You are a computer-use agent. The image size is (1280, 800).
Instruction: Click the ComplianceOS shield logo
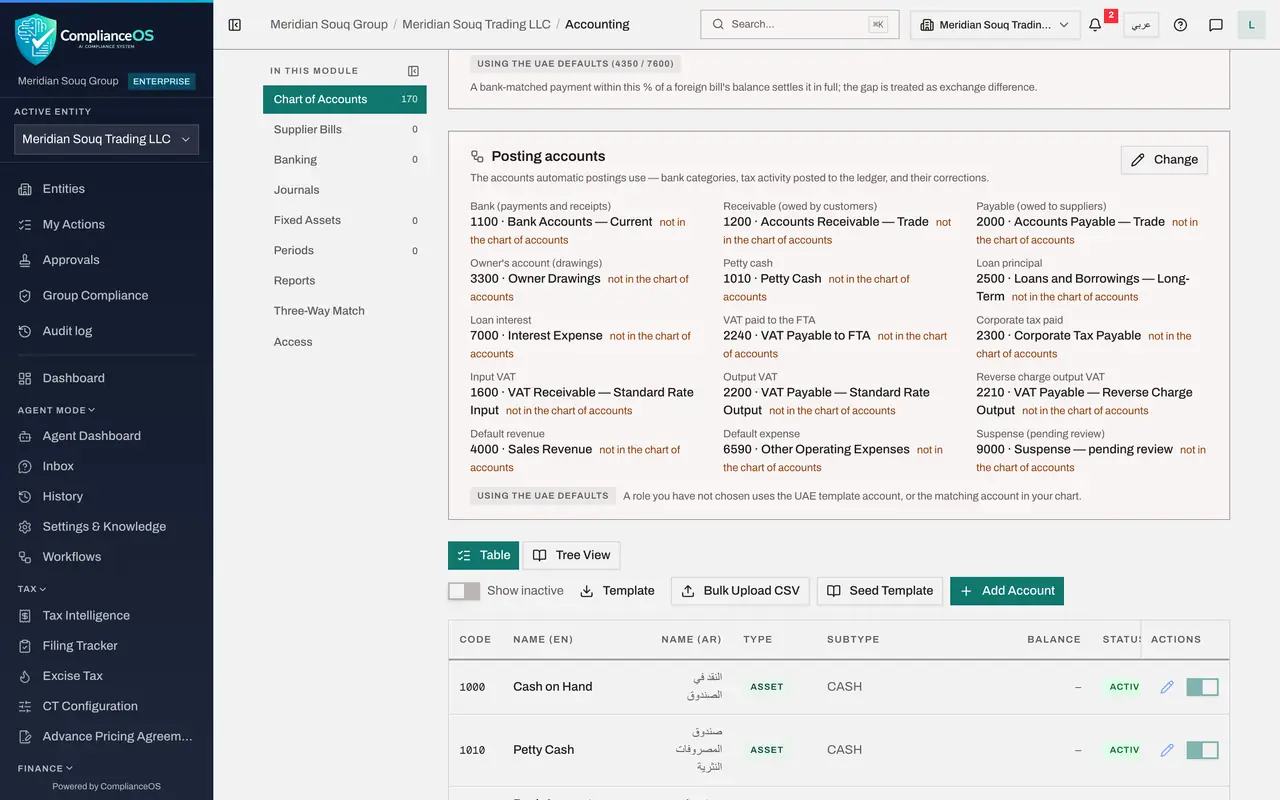36,38
